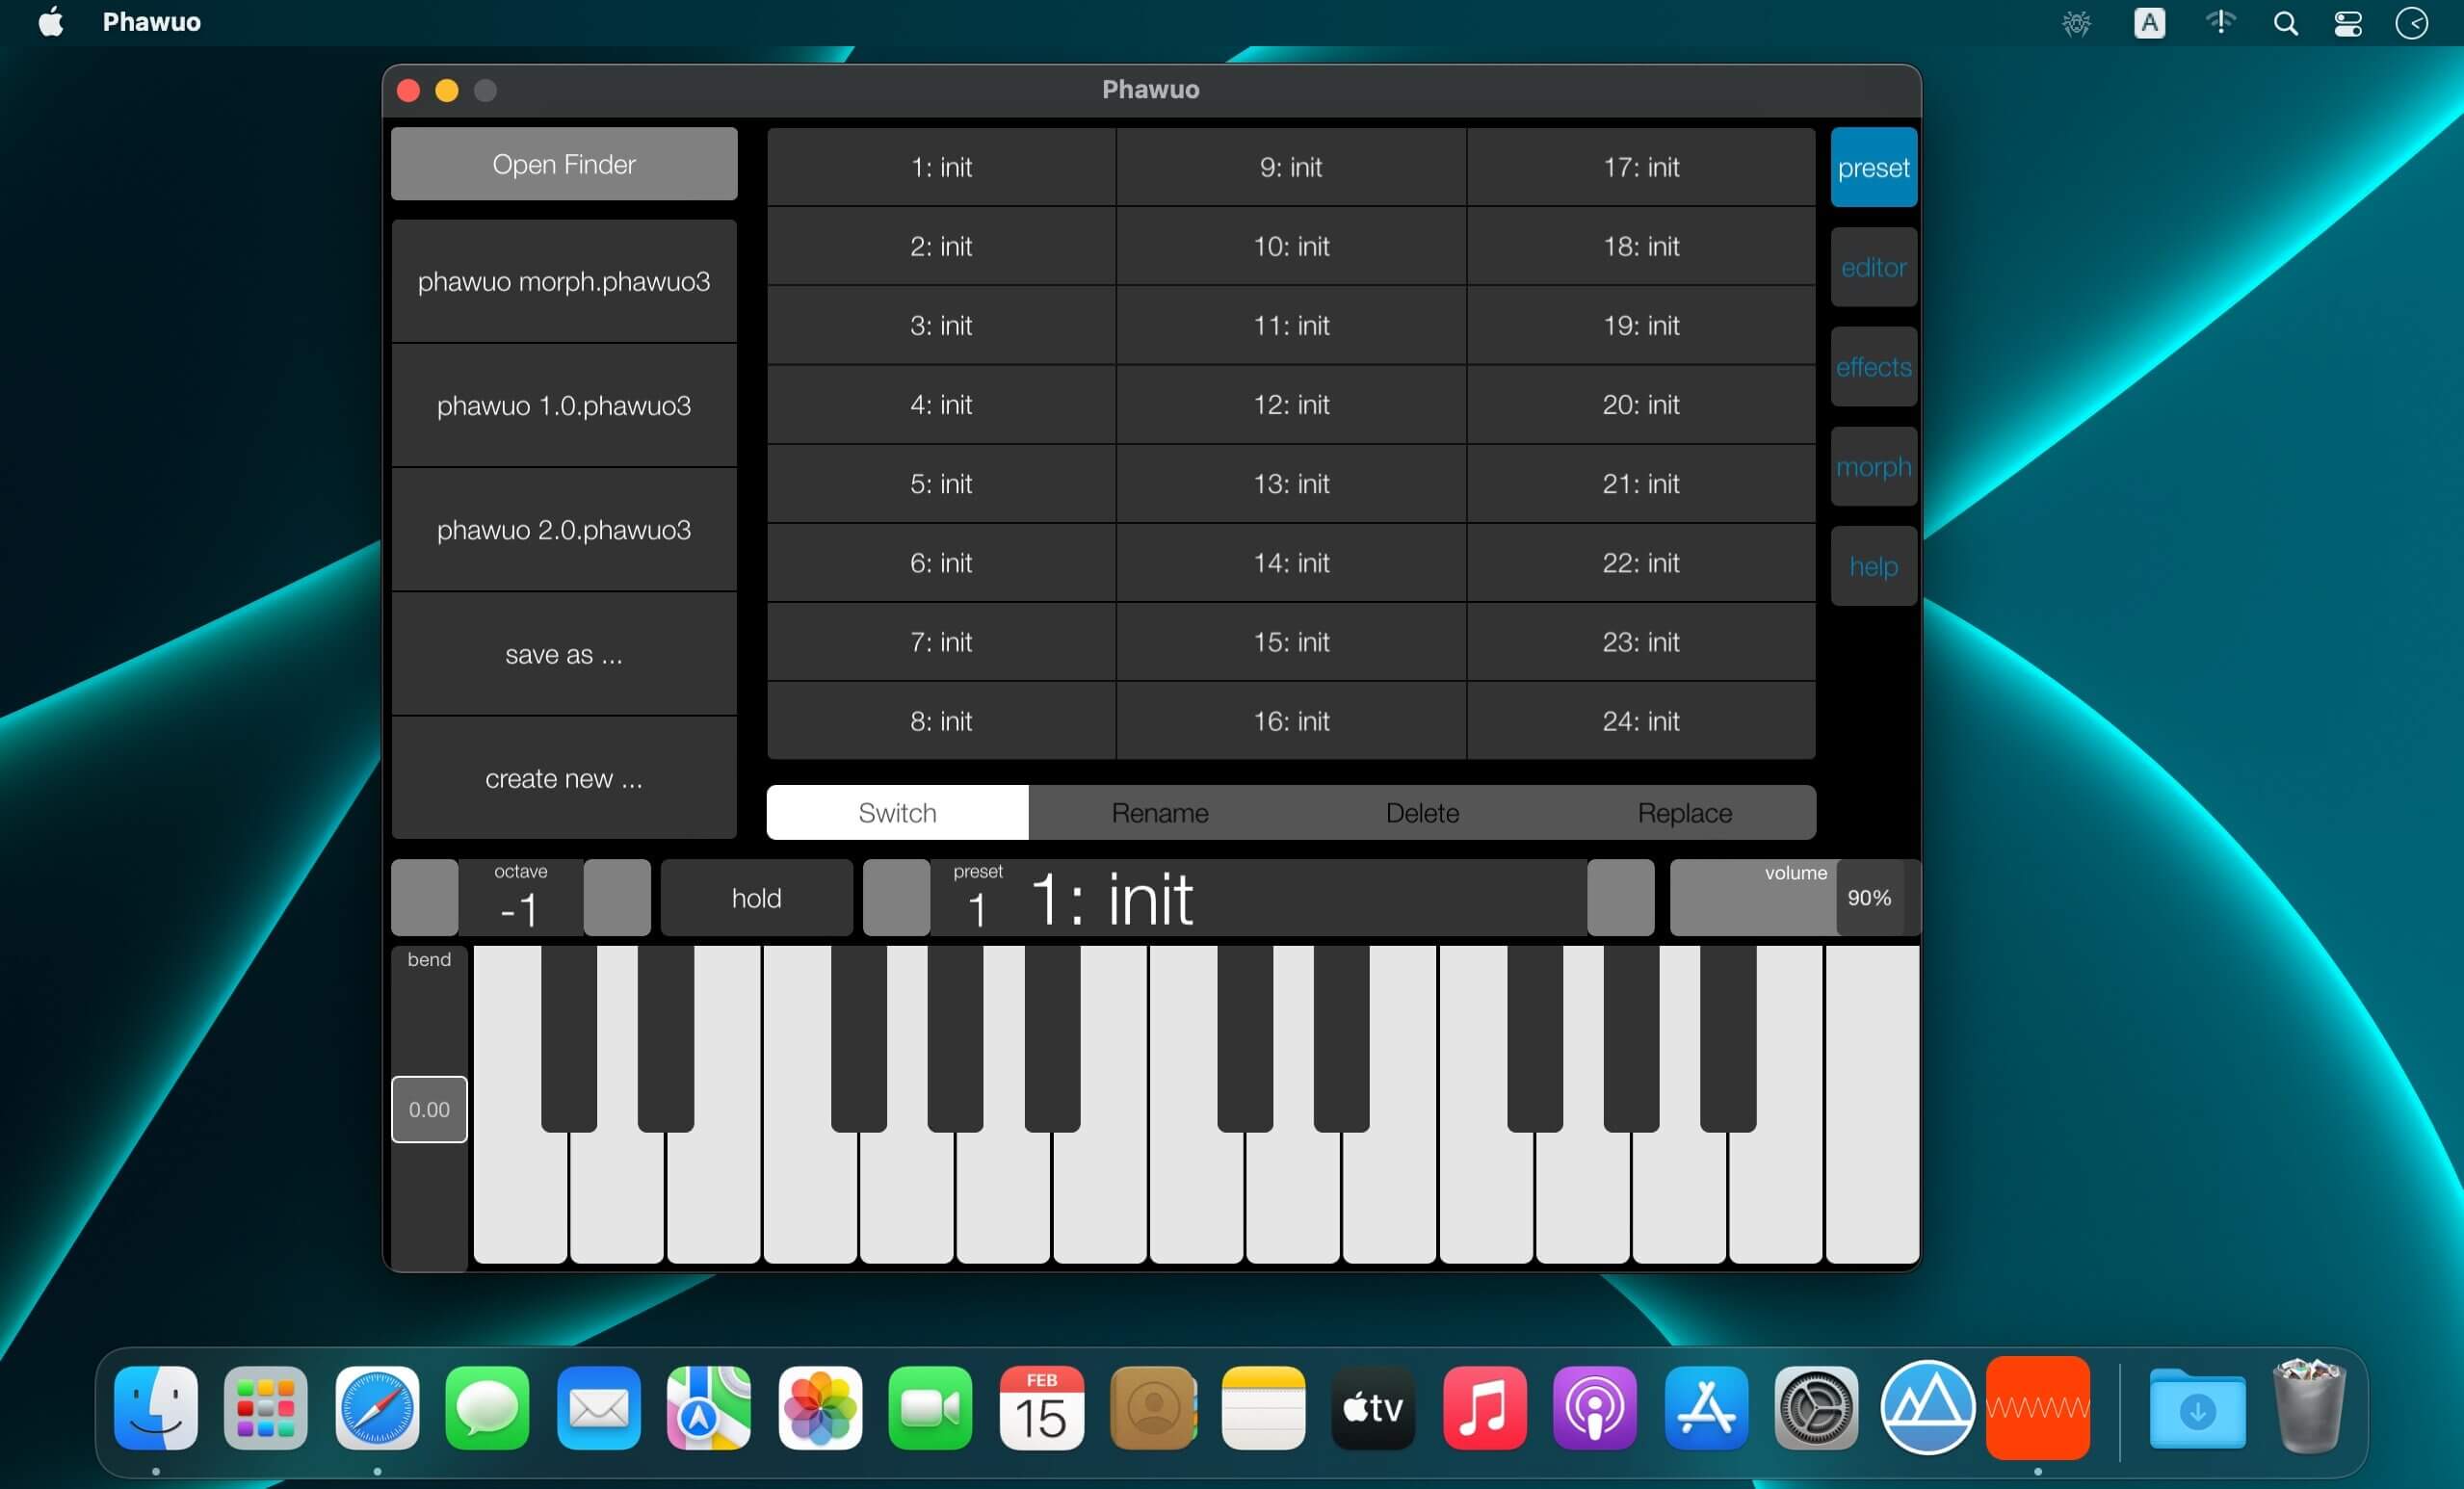Launch FaceTime from the Dock
The height and width of the screenshot is (1489, 2464).
931,1408
